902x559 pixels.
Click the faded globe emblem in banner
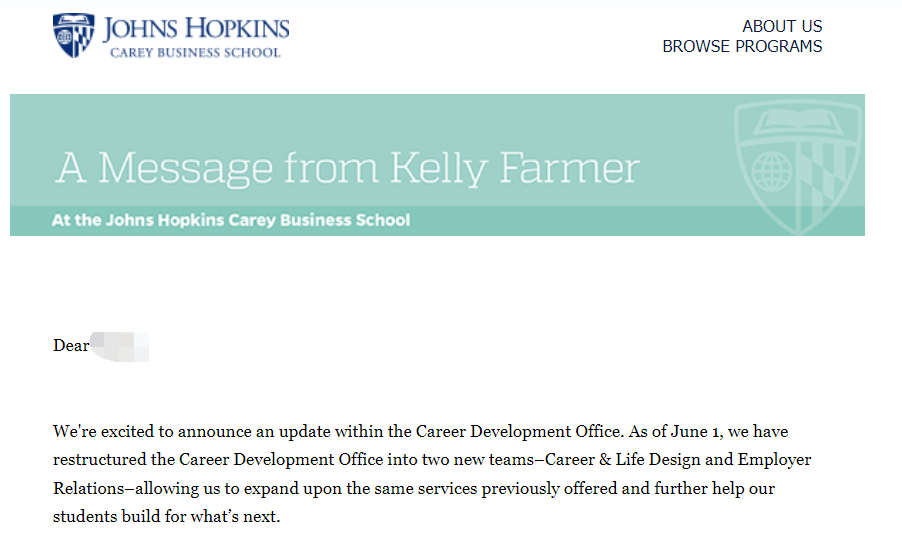771,171
